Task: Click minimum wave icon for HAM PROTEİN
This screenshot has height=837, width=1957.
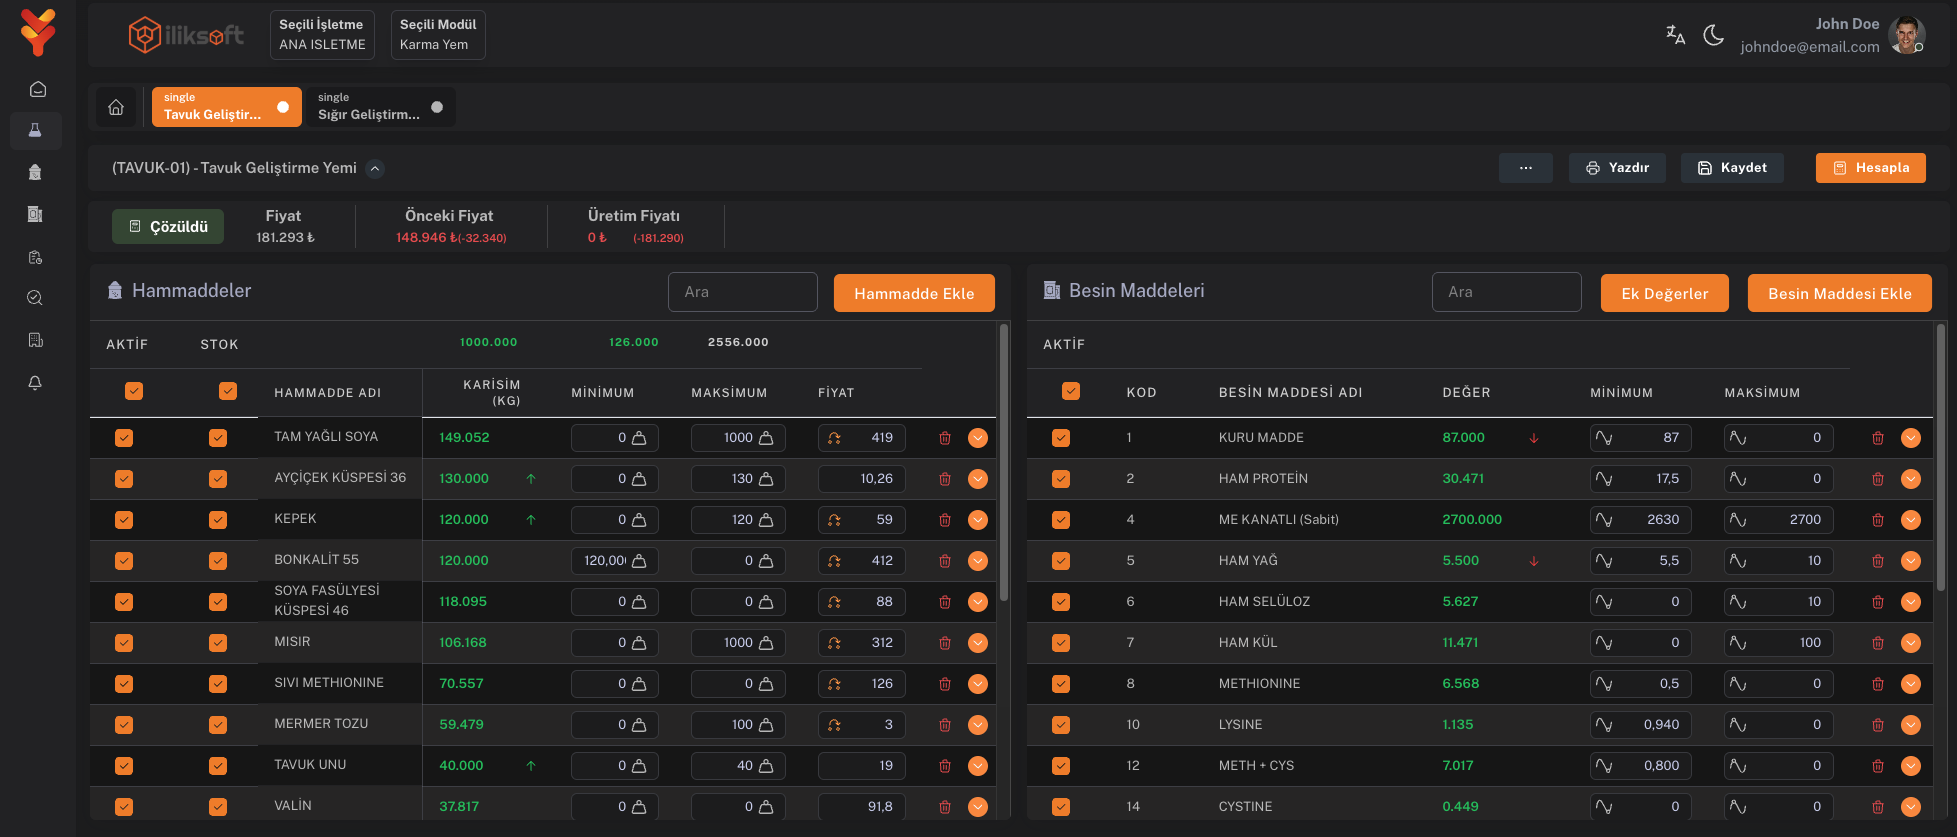Action: click(1604, 479)
